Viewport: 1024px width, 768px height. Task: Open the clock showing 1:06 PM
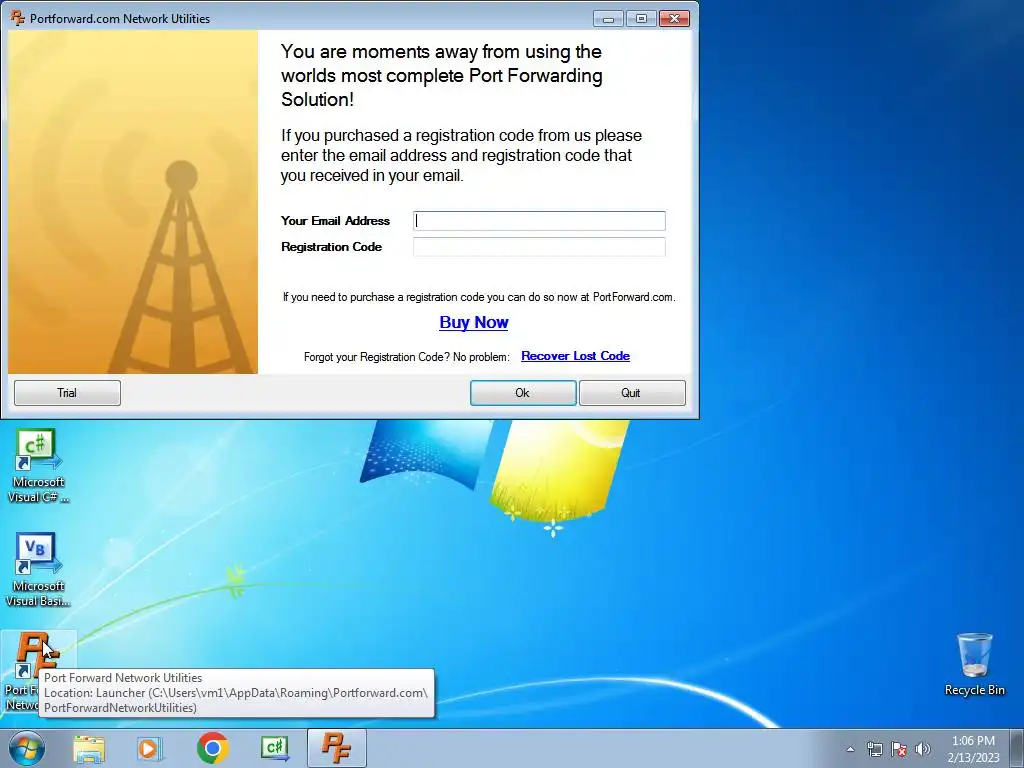pyautogui.click(x=973, y=748)
